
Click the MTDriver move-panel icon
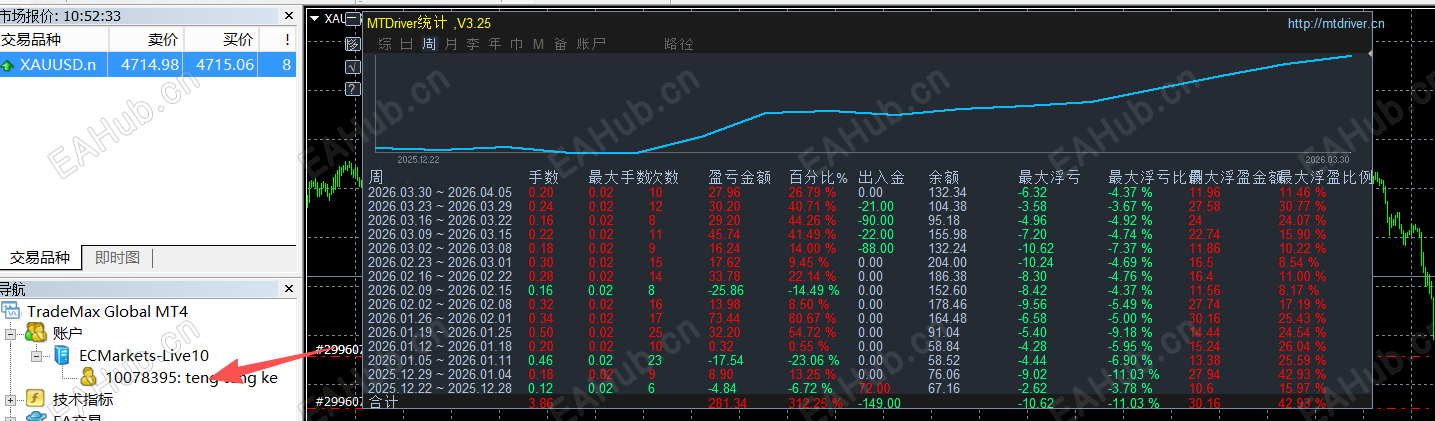point(352,45)
